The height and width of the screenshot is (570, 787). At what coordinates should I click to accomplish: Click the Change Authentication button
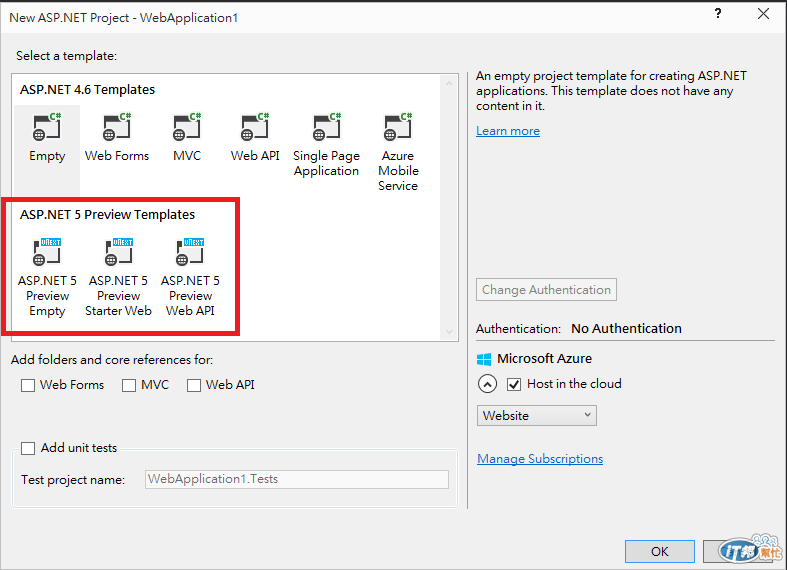(x=546, y=290)
